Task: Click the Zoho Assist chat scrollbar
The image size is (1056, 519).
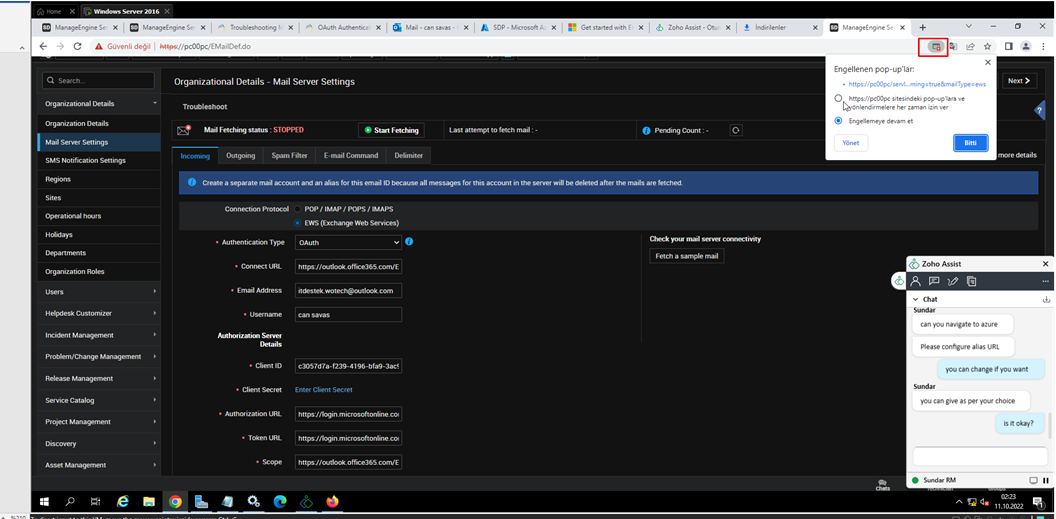Action: click(x=1049, y=425)
